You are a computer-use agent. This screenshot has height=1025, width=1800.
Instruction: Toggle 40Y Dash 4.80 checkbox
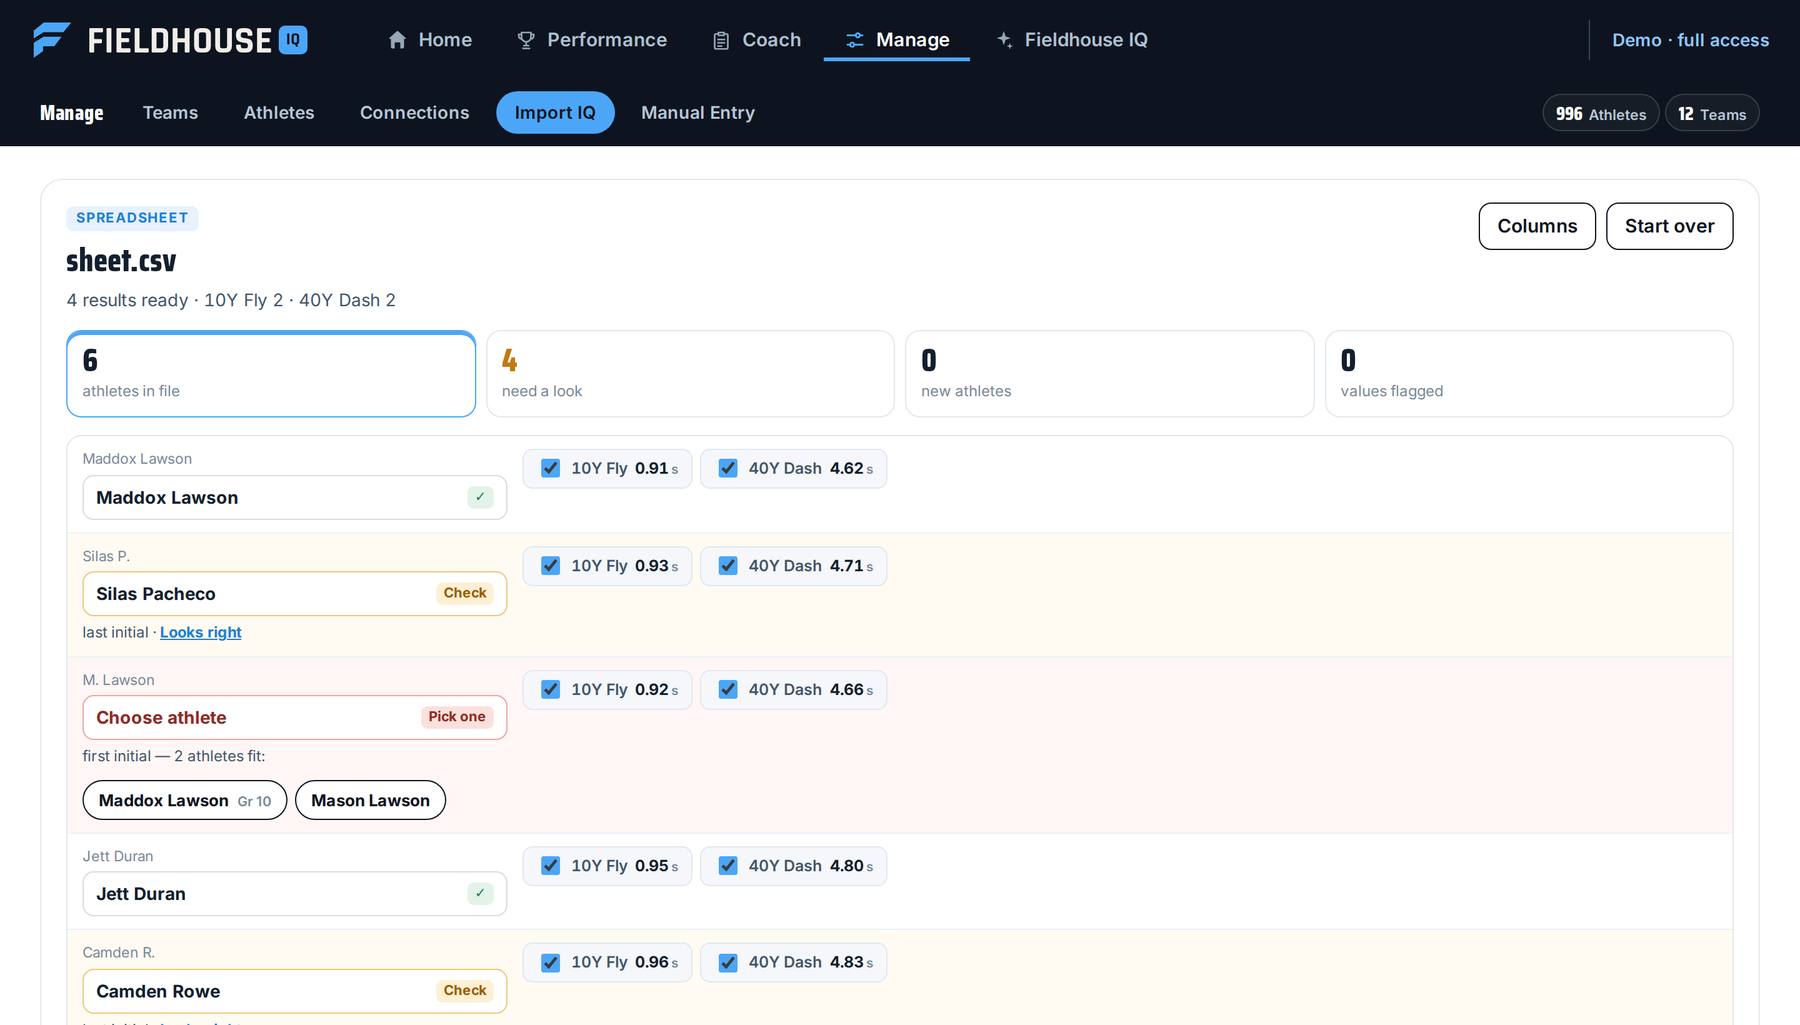tap(728, 866)
